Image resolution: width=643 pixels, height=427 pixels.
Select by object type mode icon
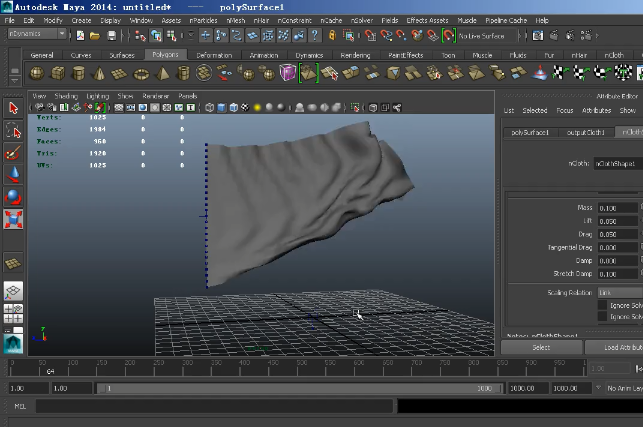point(156,36)
